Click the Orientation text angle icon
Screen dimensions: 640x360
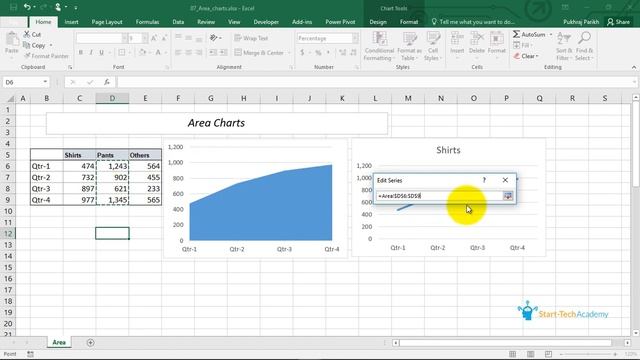[x=213, y=38]
